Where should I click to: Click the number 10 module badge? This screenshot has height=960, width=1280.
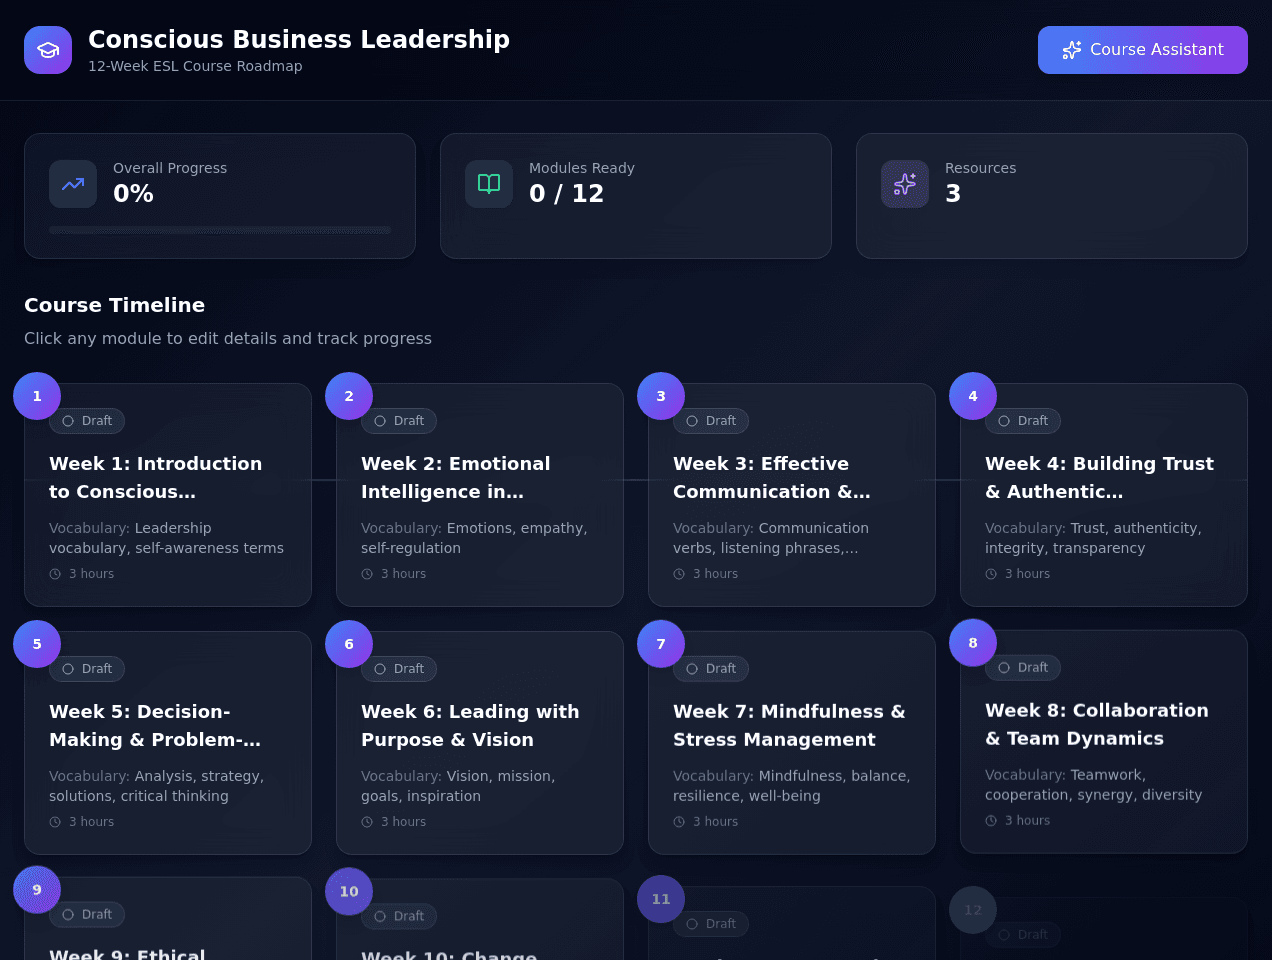point(349,891)
